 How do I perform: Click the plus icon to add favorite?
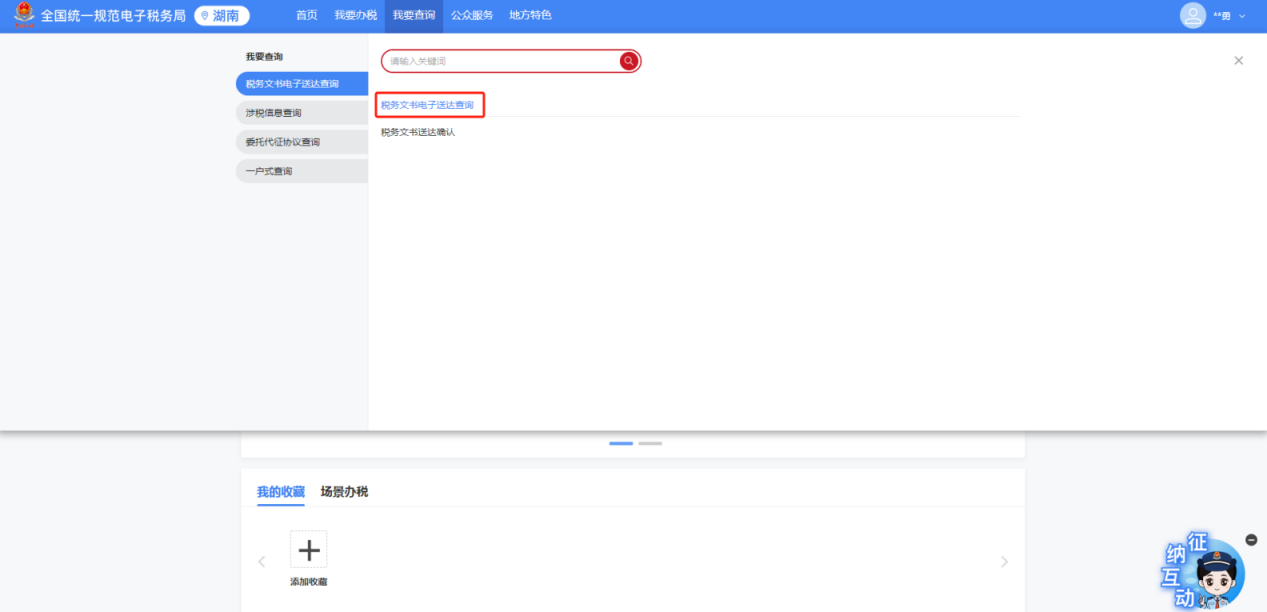[x=308, y=549]
